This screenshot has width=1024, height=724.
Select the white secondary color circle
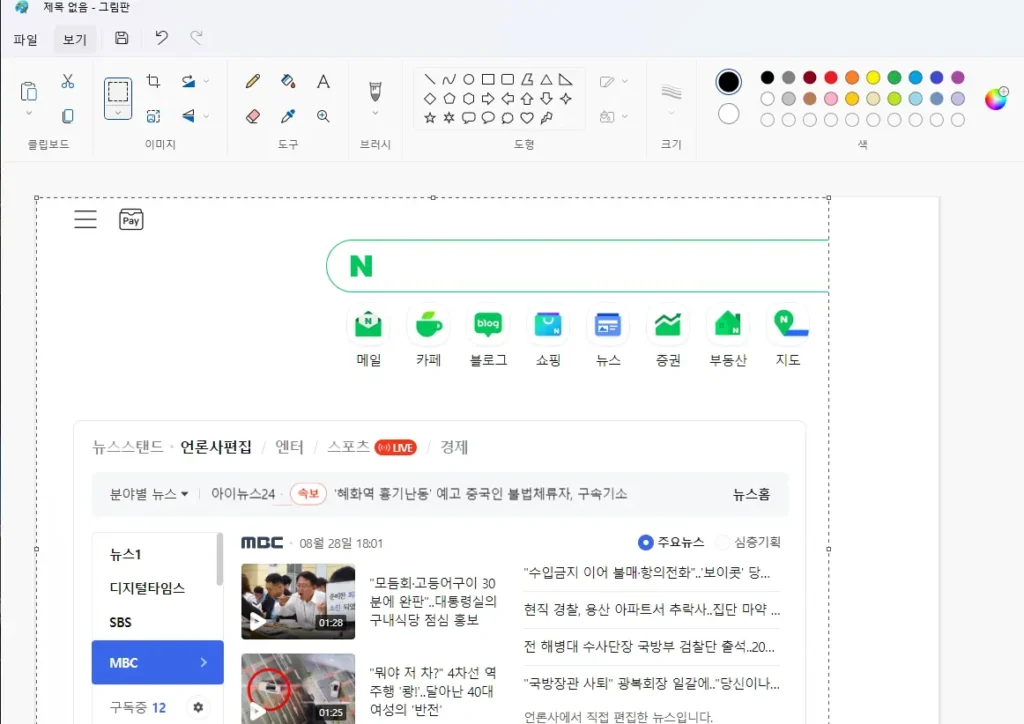[729, 114]
